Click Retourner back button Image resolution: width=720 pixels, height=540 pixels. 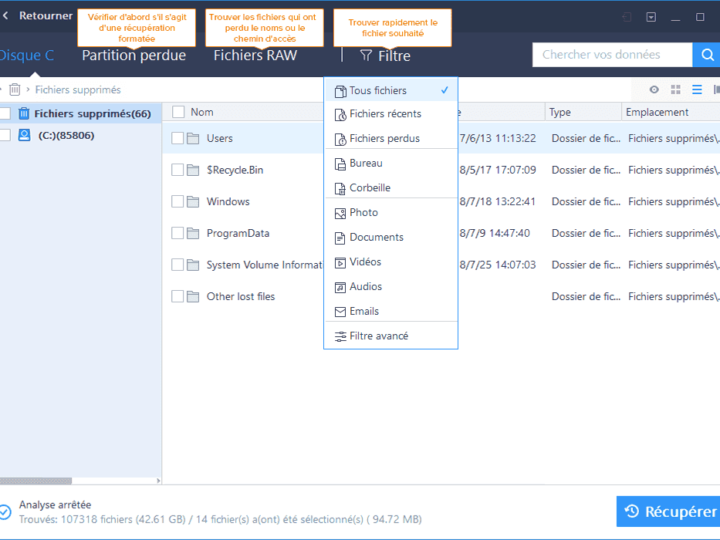tap(38, 16)
